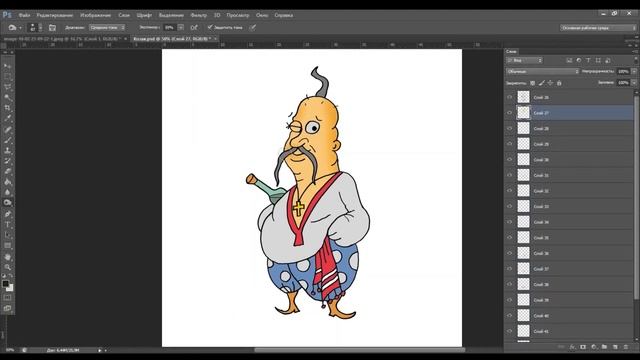Open the Фильтр menu
640x360 pixels.
click(199, 15)
